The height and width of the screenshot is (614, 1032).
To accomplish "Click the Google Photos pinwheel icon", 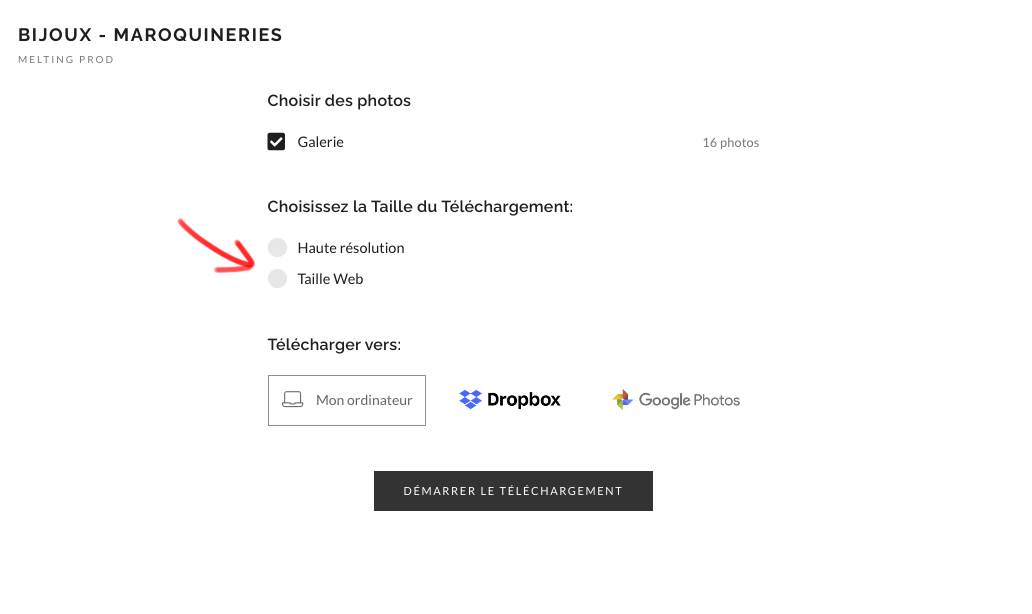I will pos(622,399).
